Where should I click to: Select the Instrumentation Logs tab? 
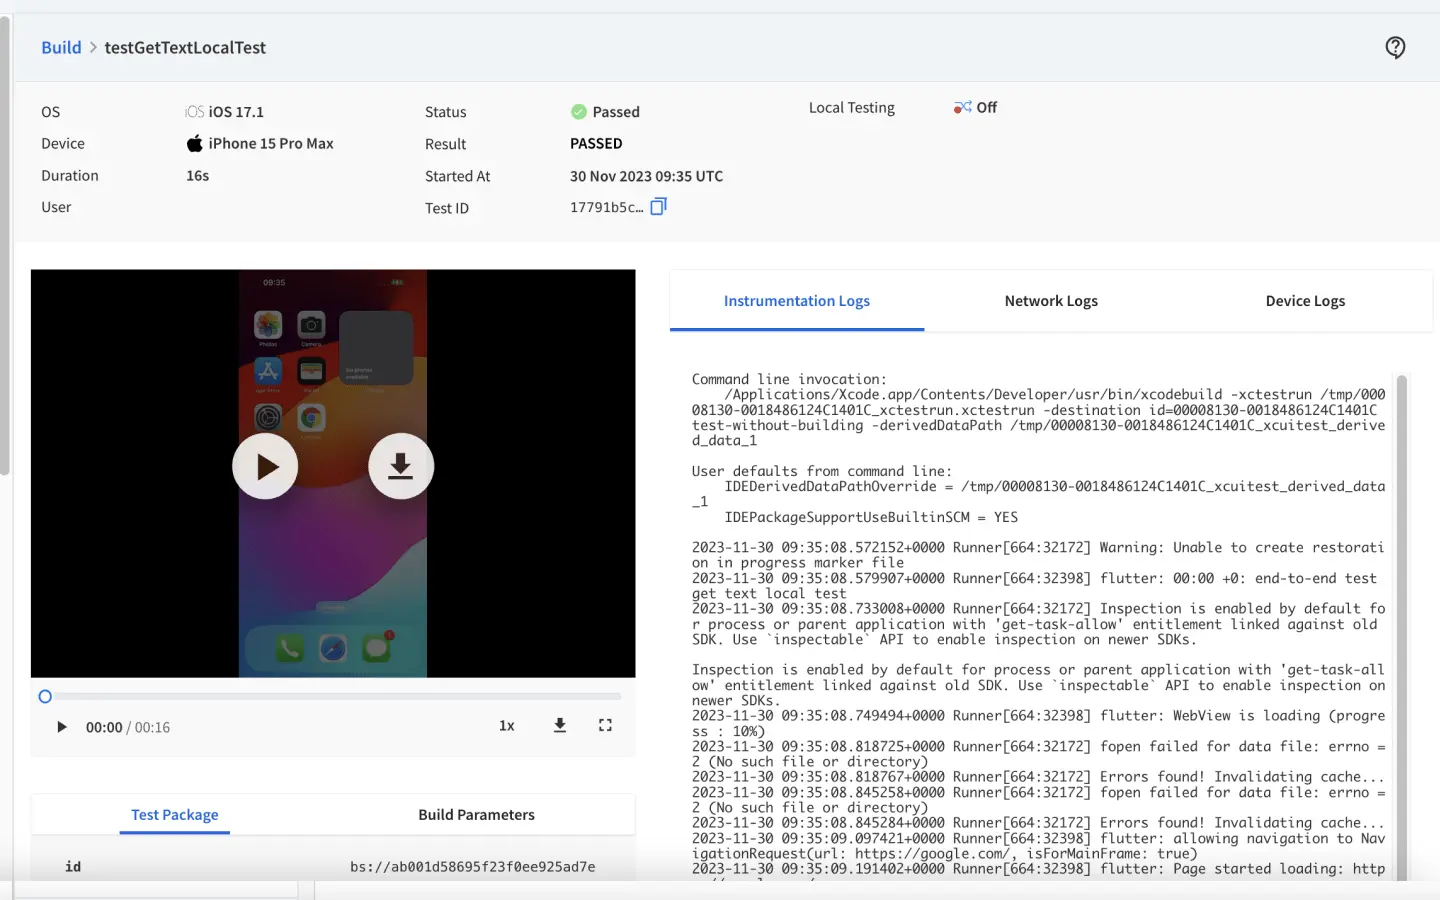(x=796, y=301)
